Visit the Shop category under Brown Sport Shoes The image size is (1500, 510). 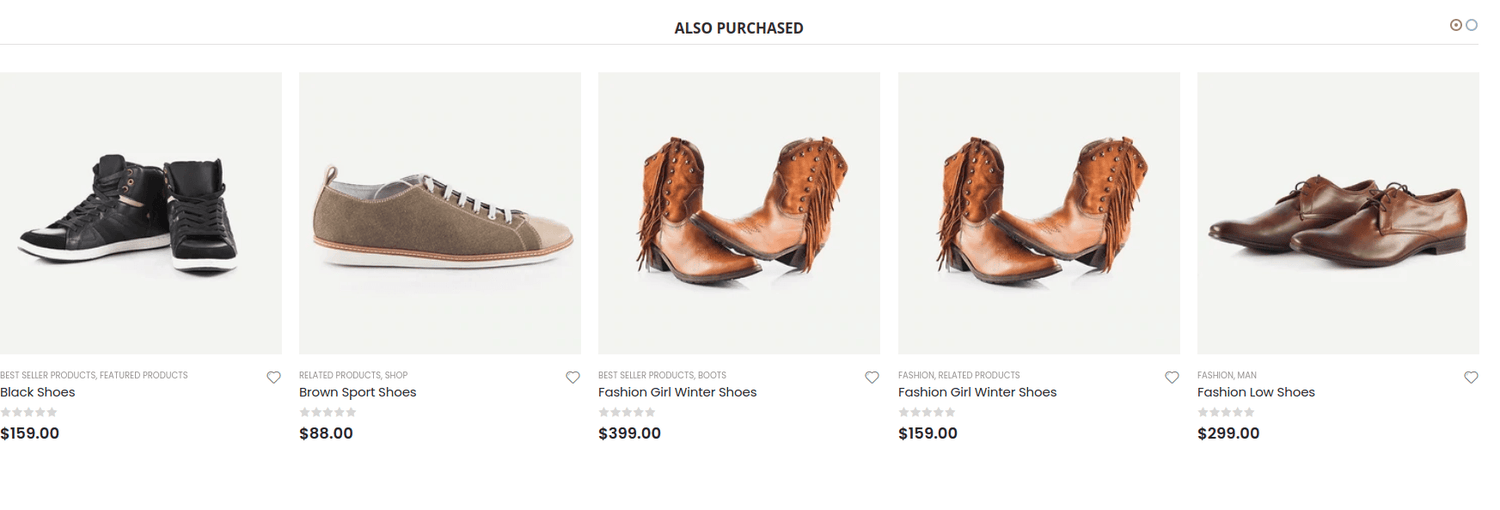click(397, 375)
